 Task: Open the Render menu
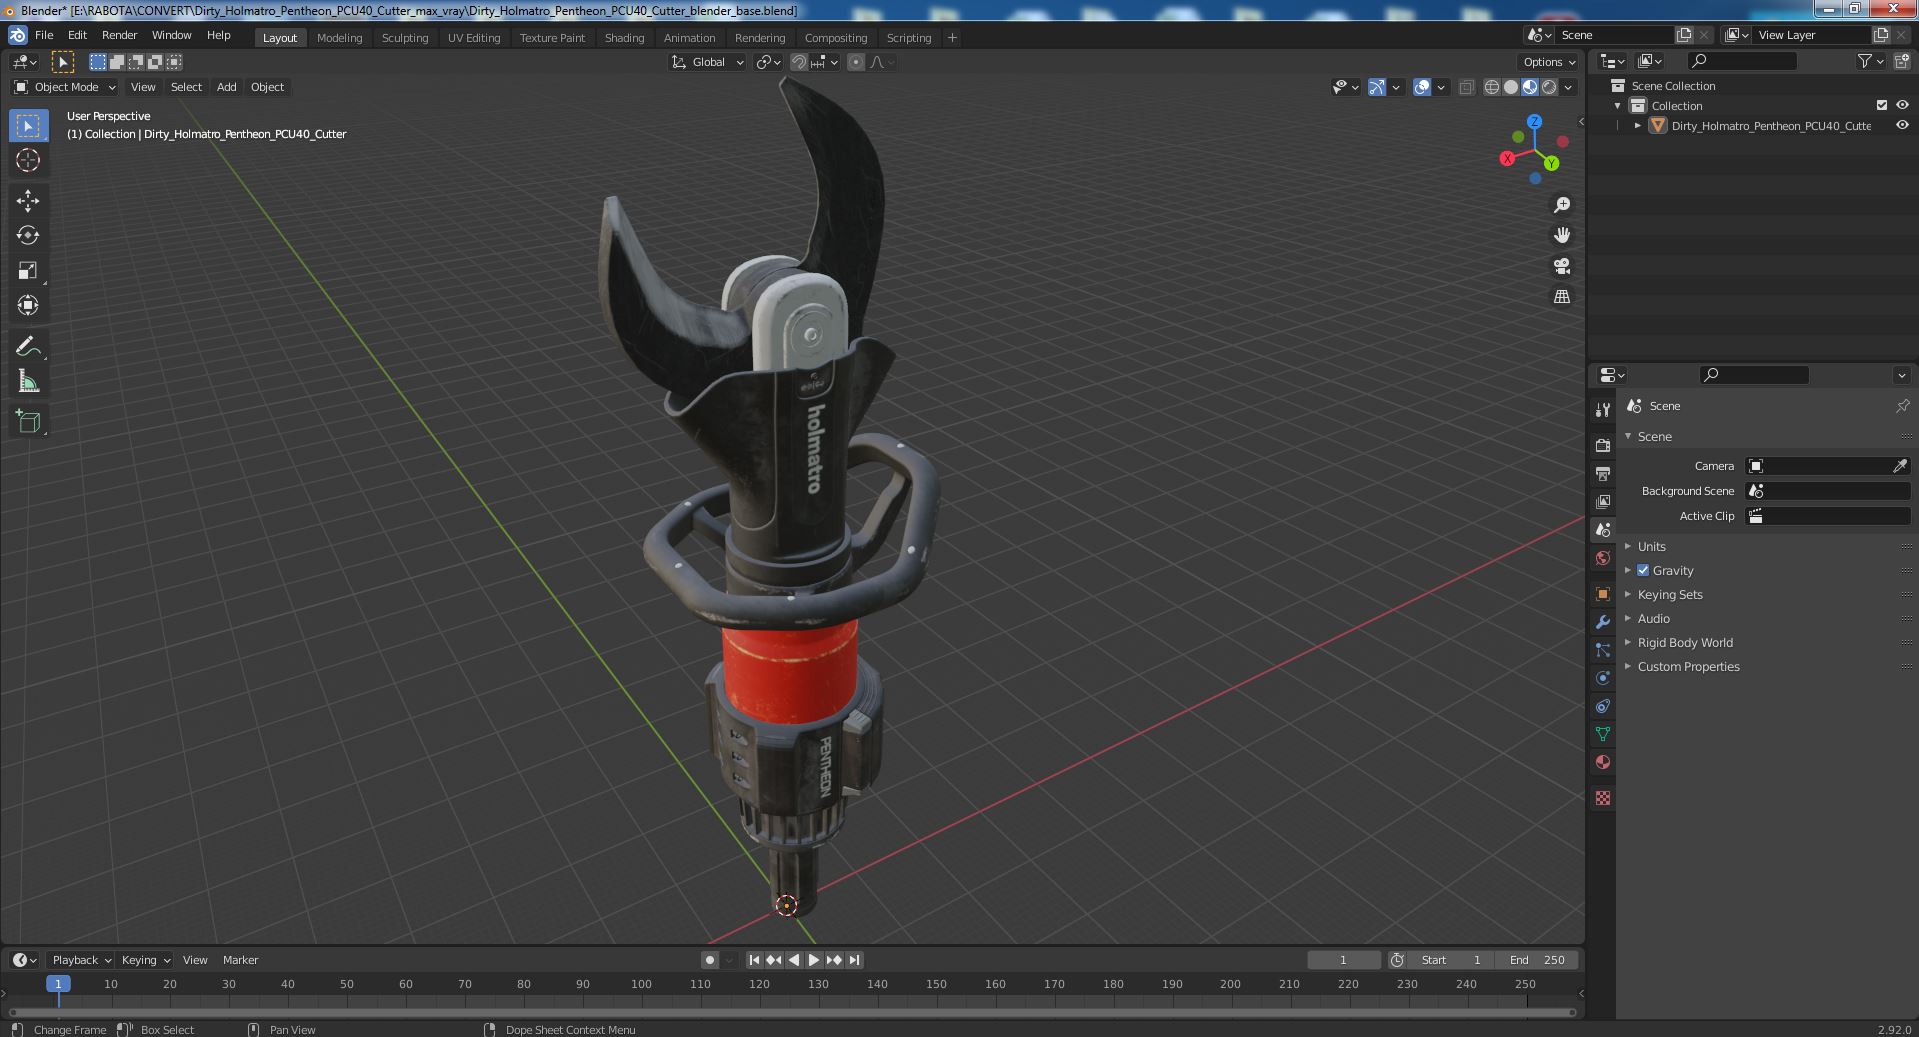tap(119, 35)
